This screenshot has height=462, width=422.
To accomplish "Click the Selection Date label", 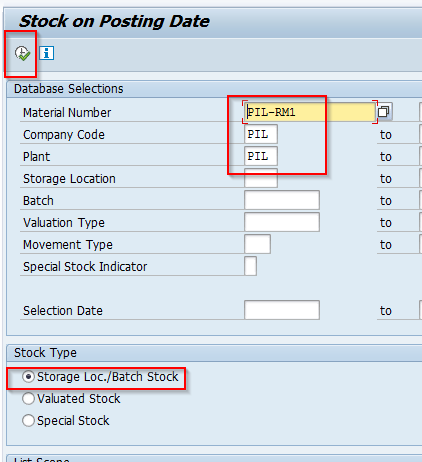I will click(63, 311).
